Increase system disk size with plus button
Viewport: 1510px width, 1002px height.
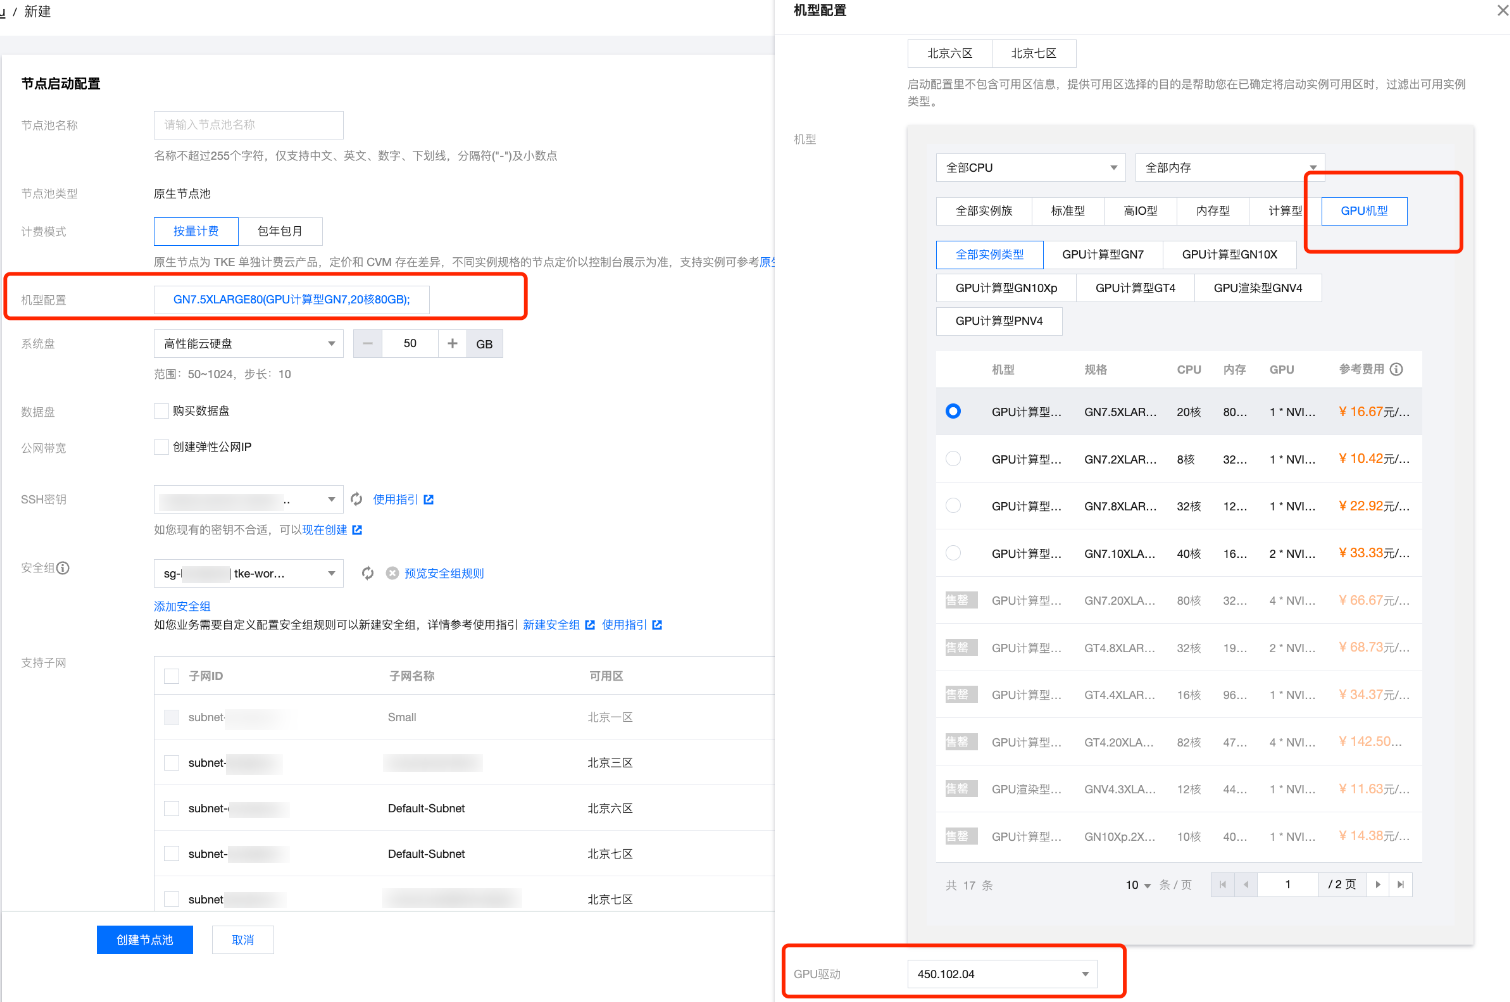(x=452, y=343)
